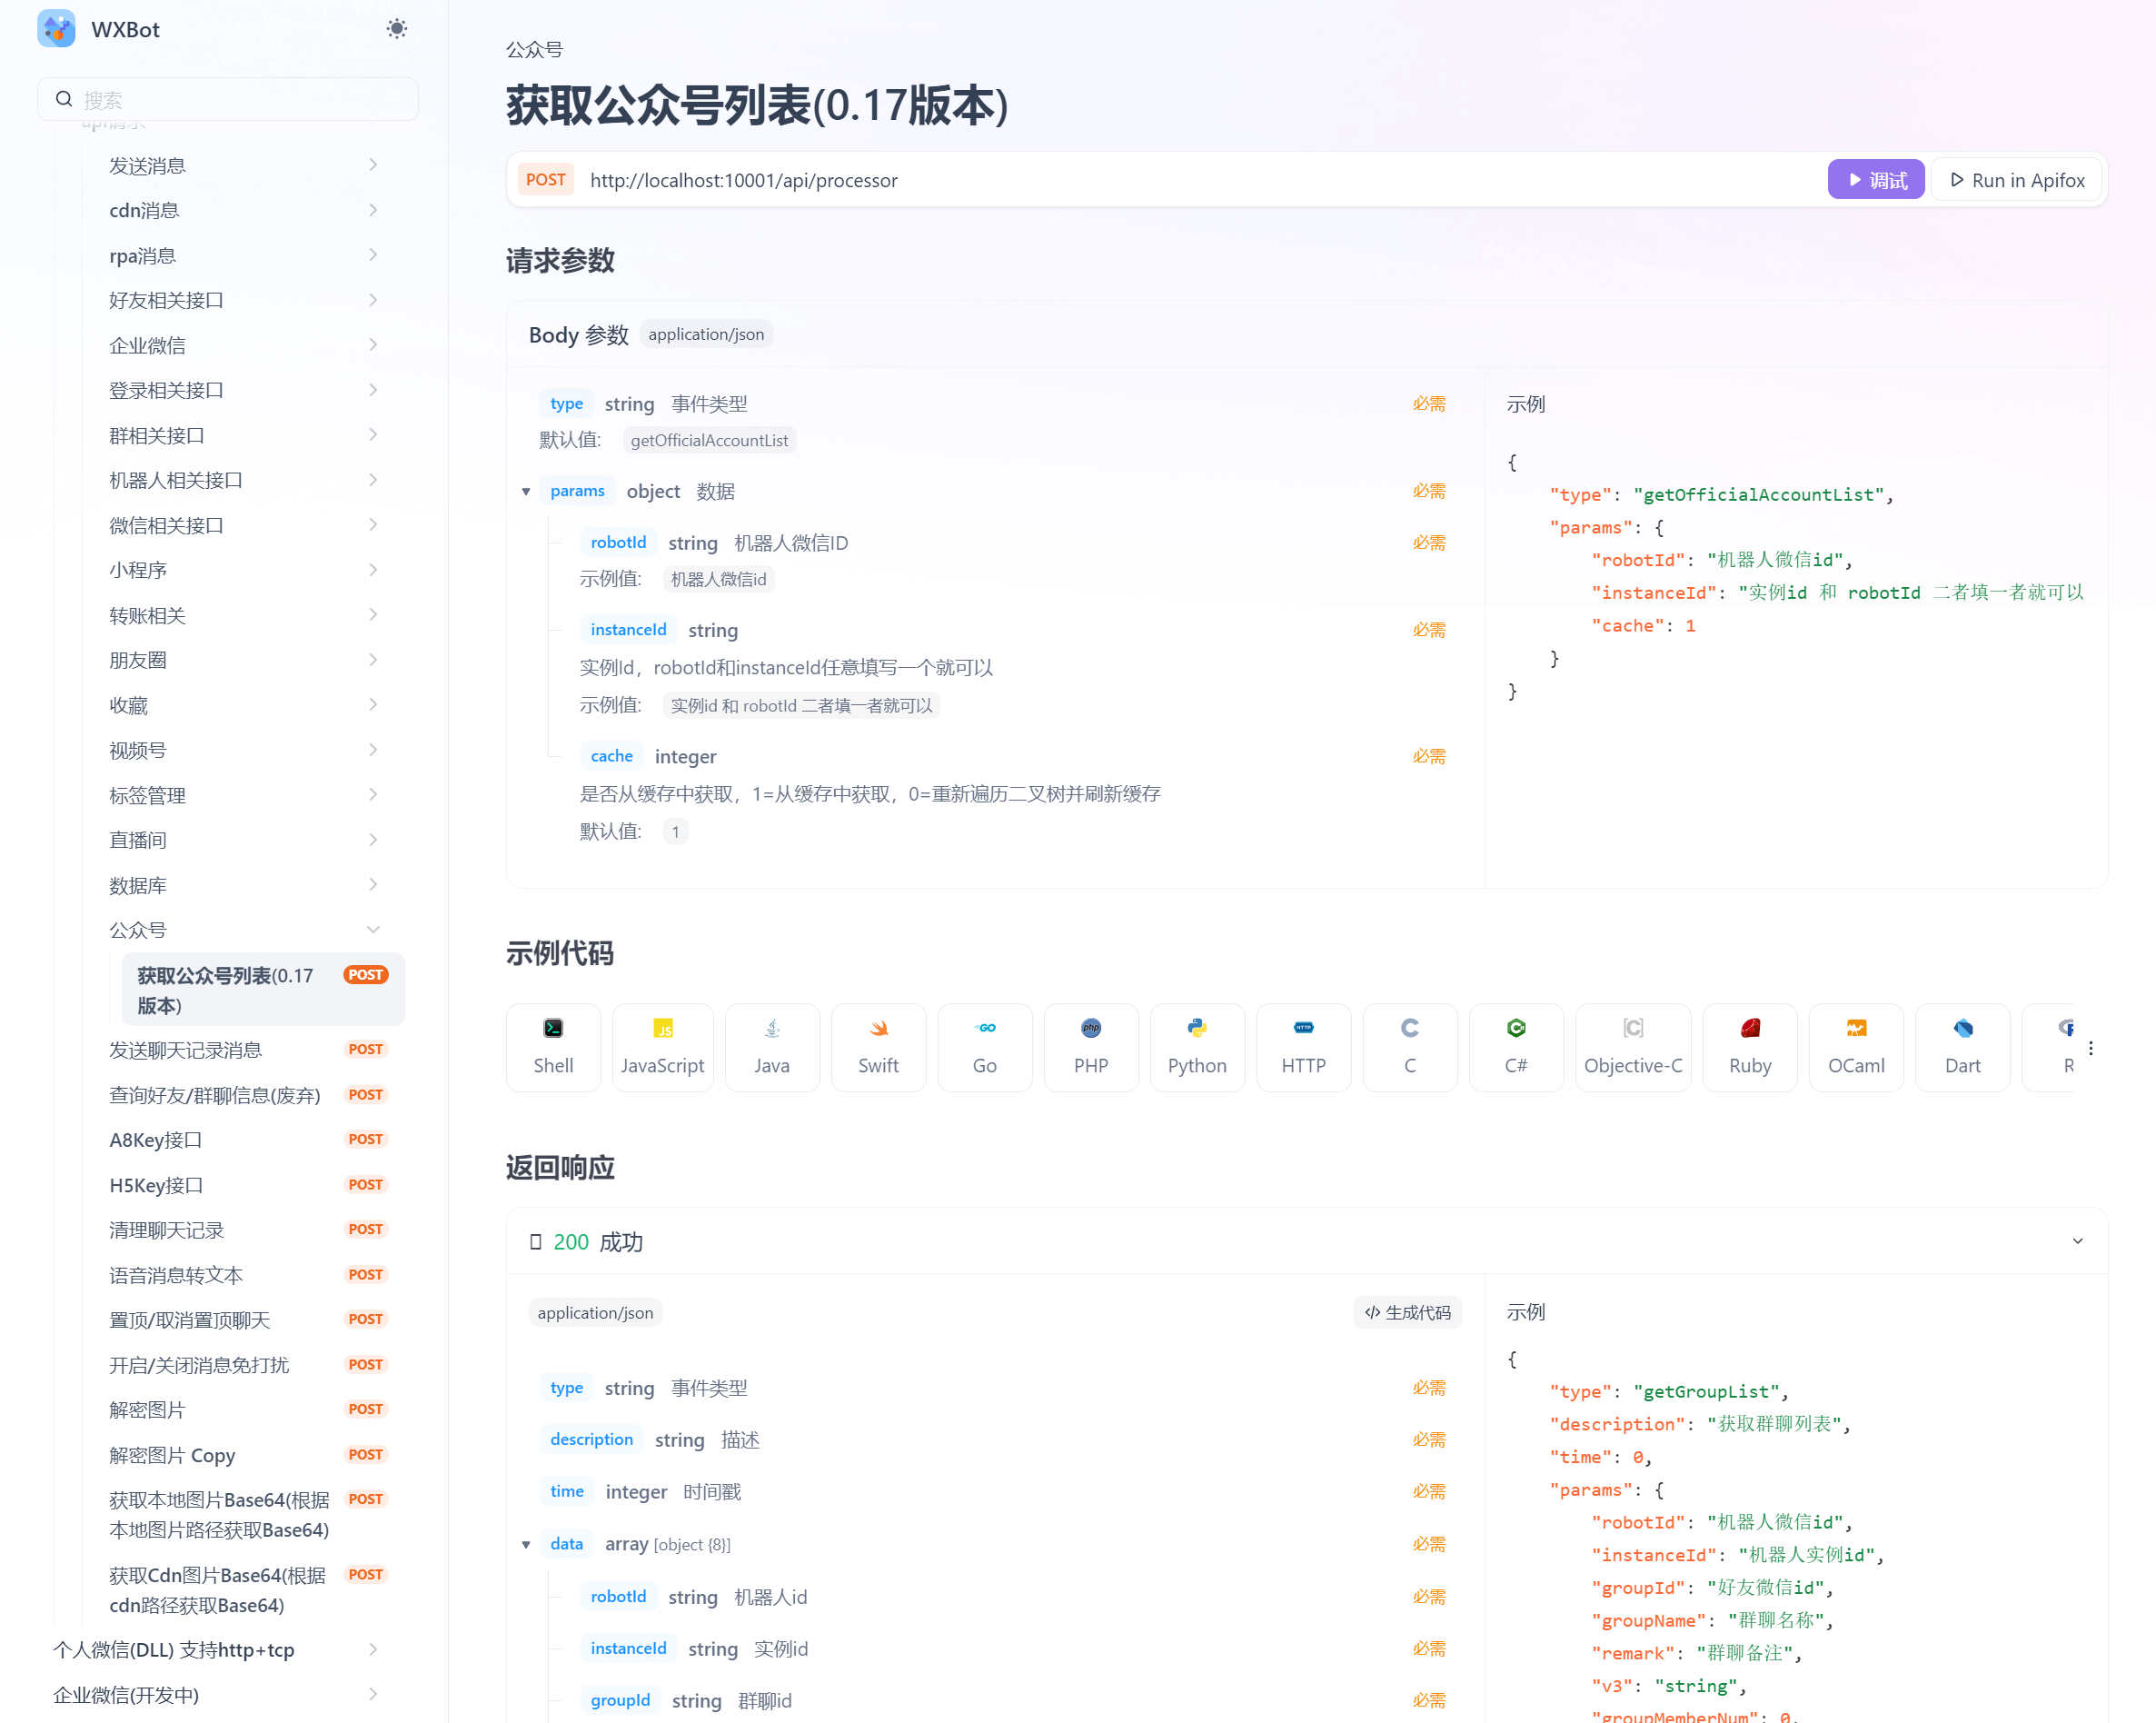Collapse the data array in response section
2156x1723 pixels.
pyautogui.click(x=527, y=1543)
